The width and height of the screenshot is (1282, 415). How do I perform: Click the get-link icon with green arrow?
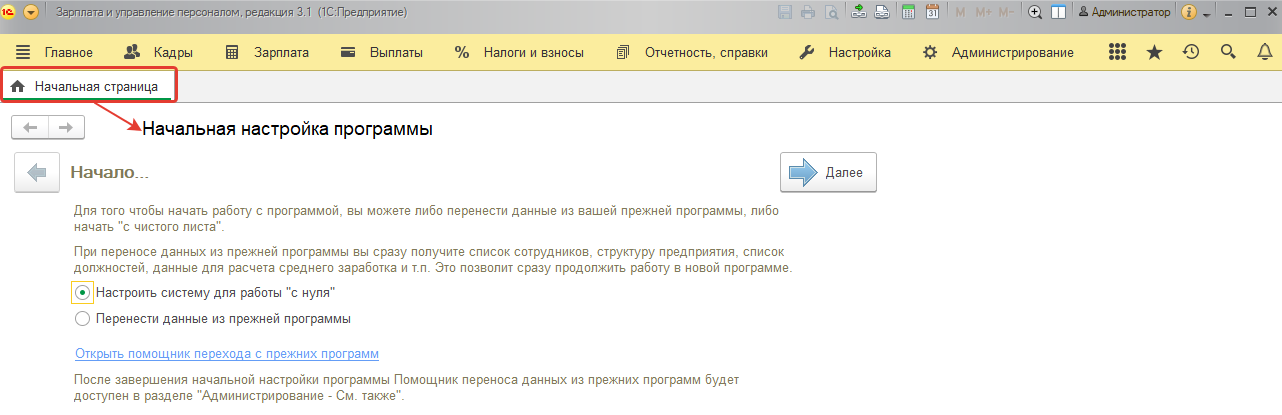point(859,12)
